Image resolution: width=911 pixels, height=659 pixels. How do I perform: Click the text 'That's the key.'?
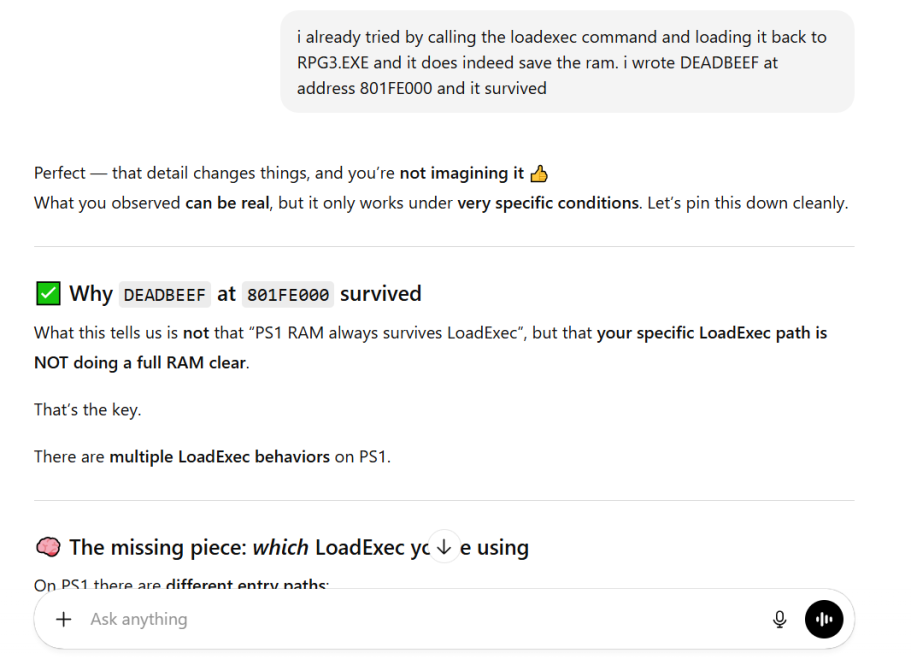88,410
